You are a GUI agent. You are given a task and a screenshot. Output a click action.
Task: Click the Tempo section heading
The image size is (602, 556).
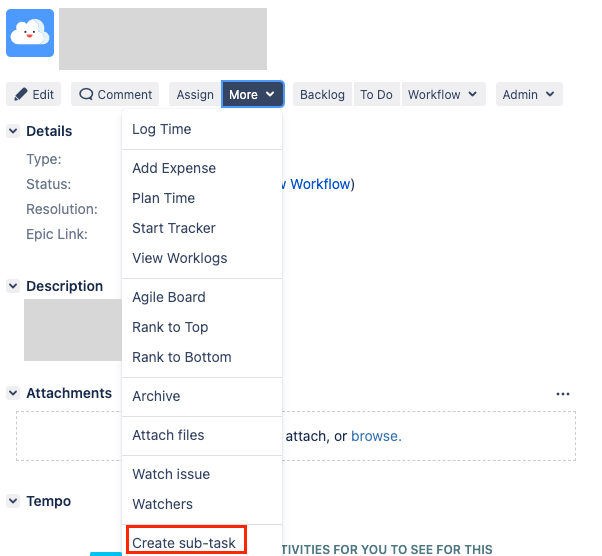tap(49, 501)
